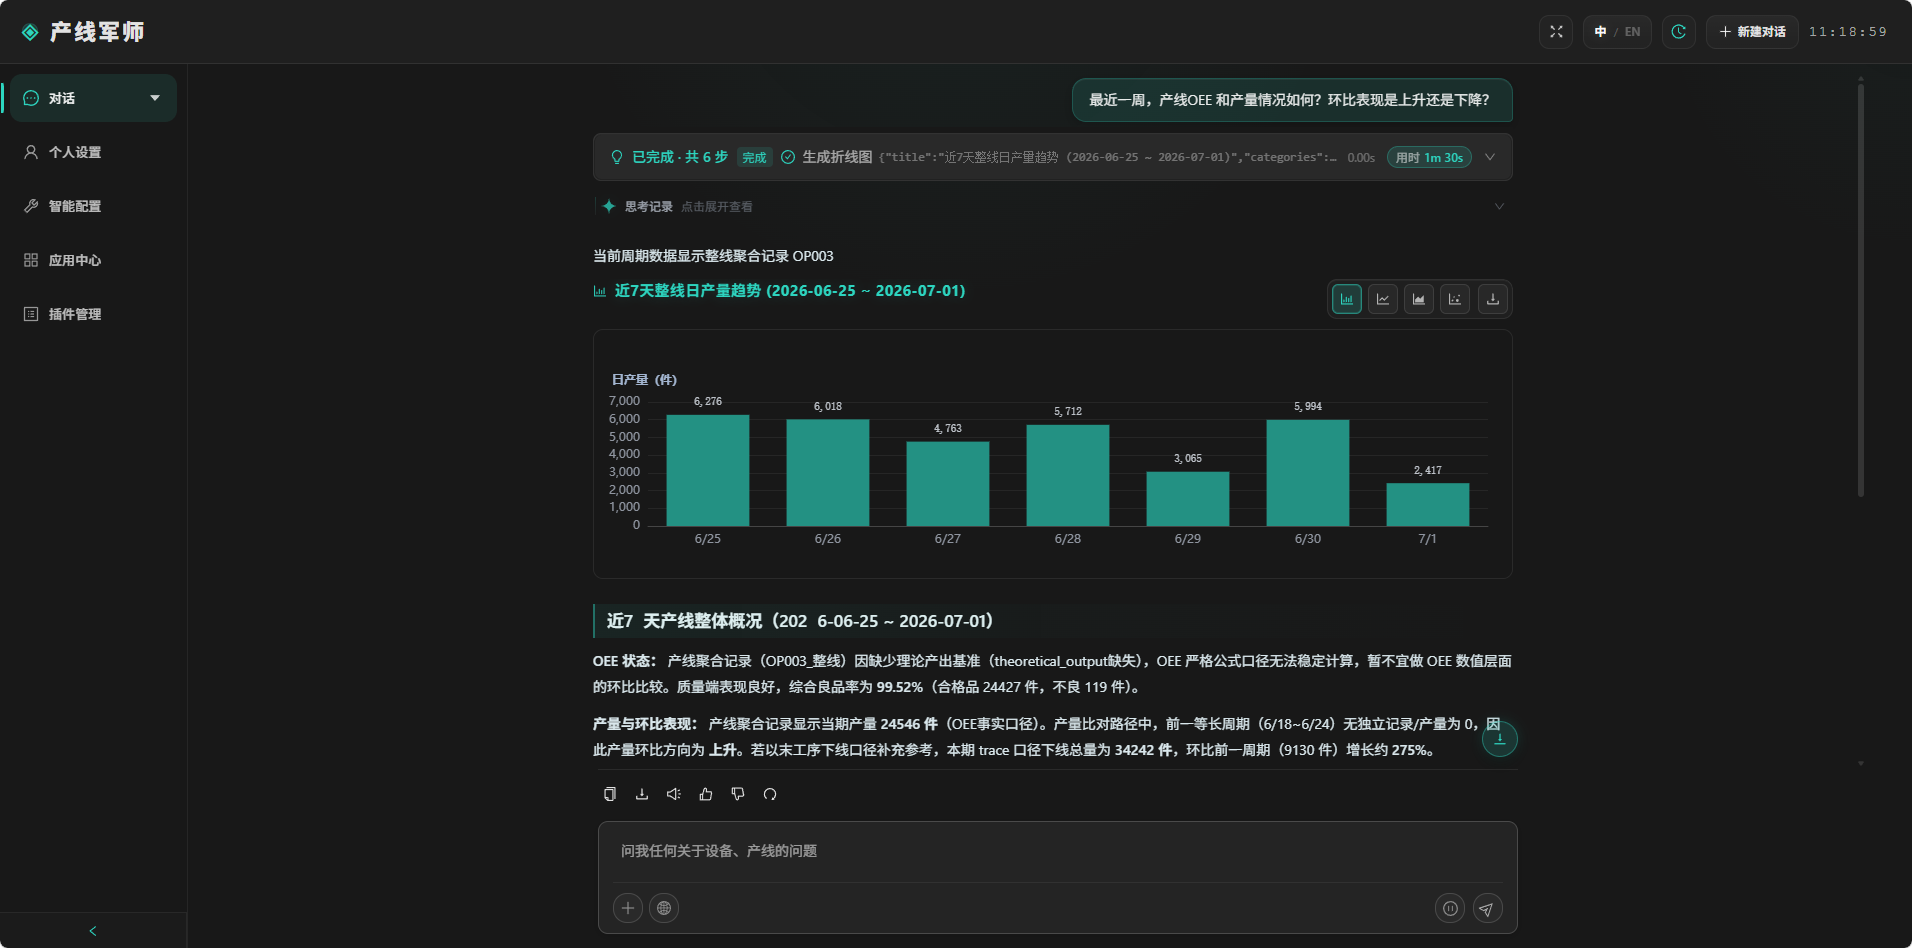Give thumbs up to the response

point(706,794)
